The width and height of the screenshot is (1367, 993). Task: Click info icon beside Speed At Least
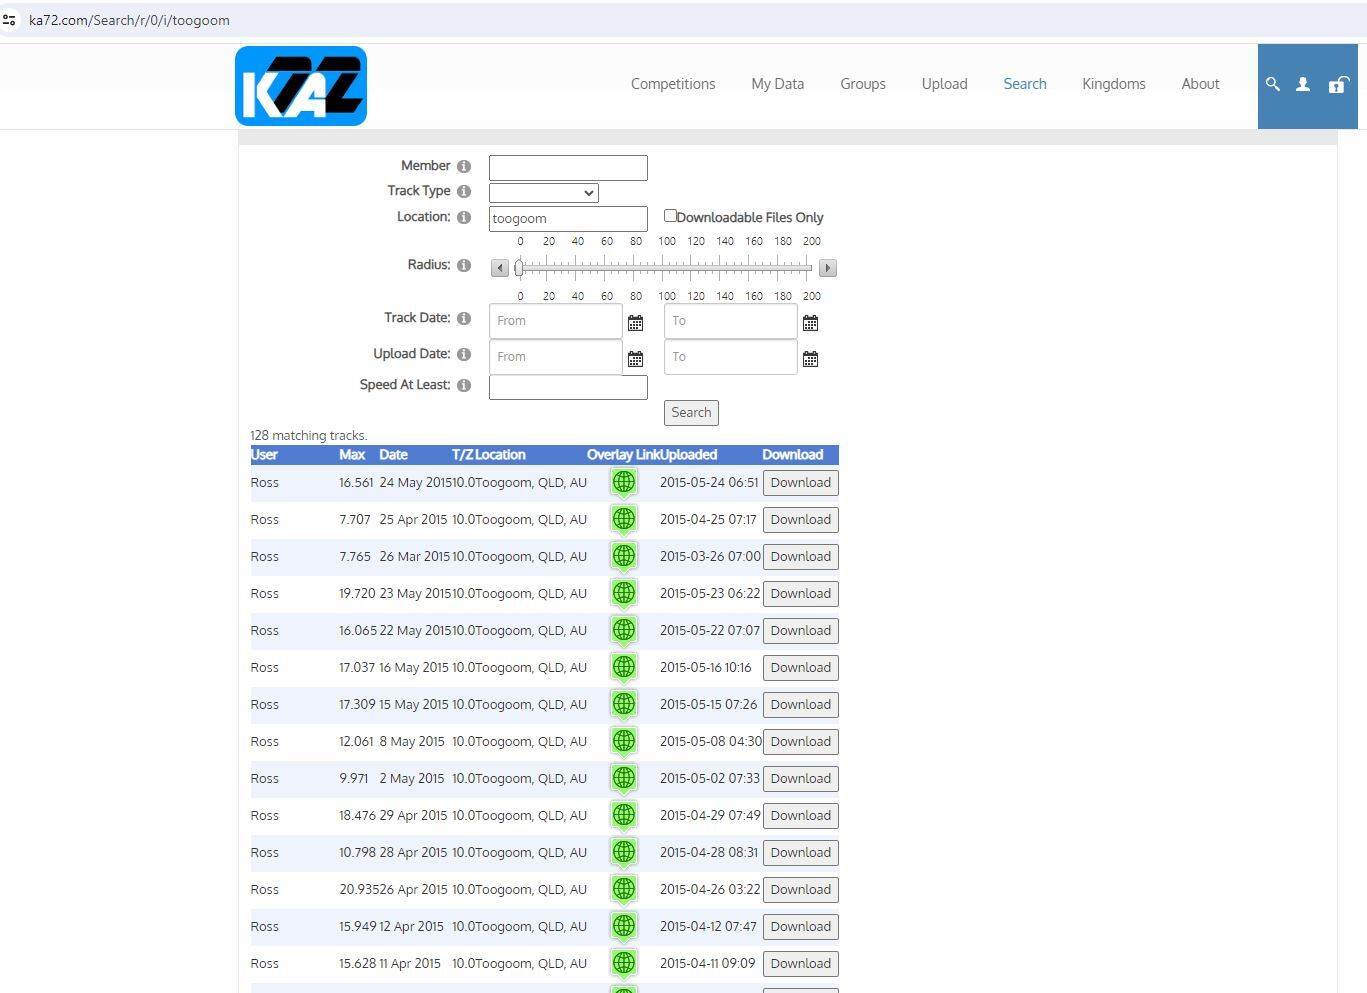(x=464, y=386)
